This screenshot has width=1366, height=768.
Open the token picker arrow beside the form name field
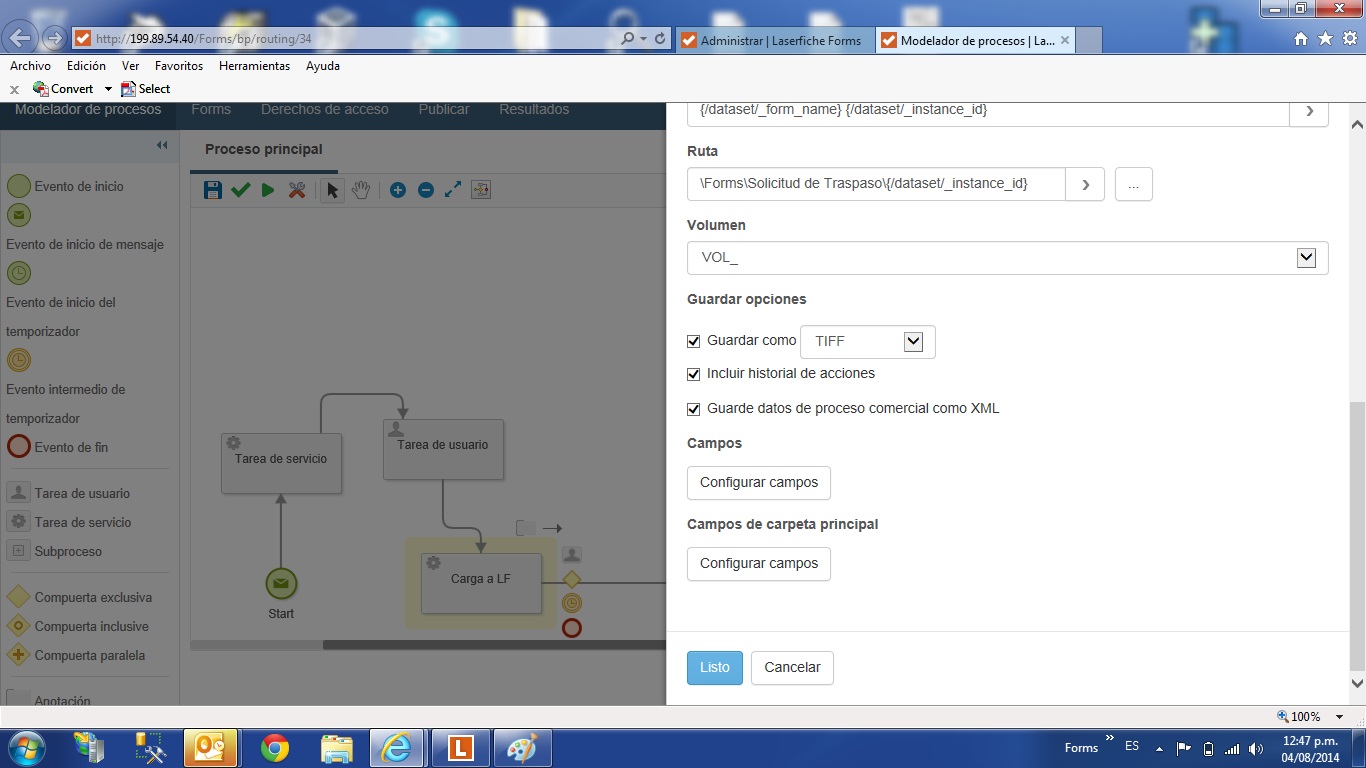[x=1309, y=111]
